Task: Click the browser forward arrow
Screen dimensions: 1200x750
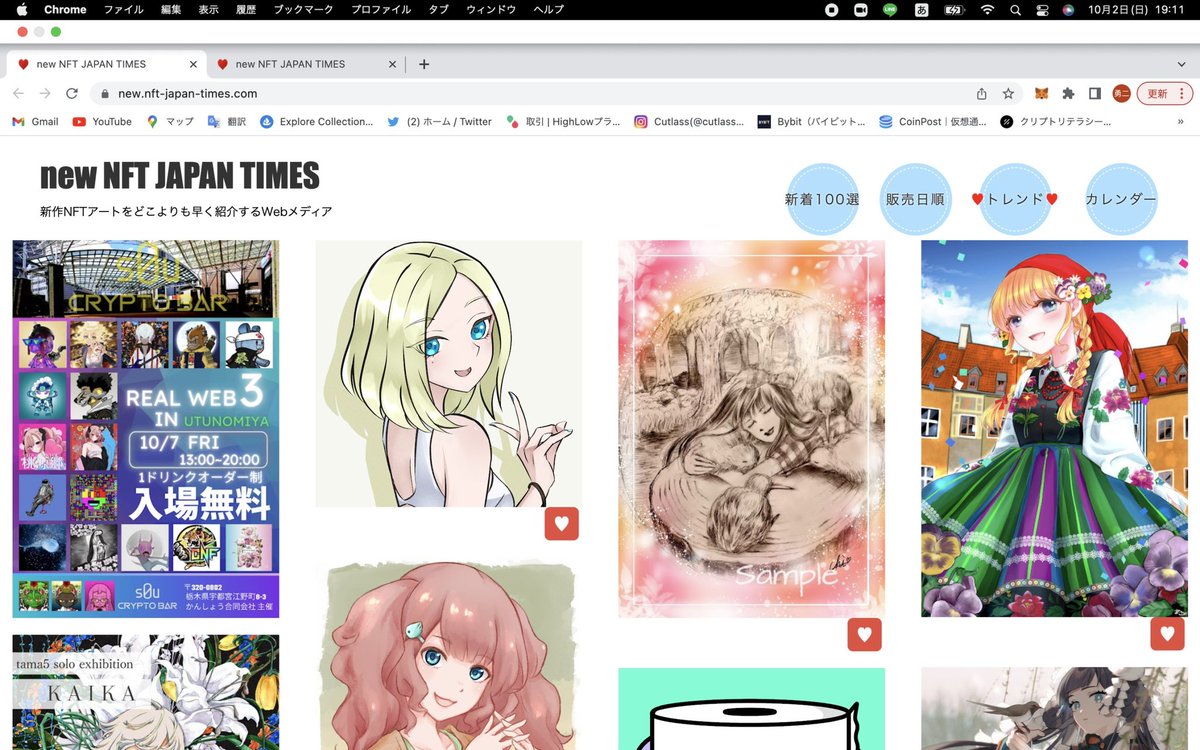Action: pyautogui.click(x=45, y=93)
